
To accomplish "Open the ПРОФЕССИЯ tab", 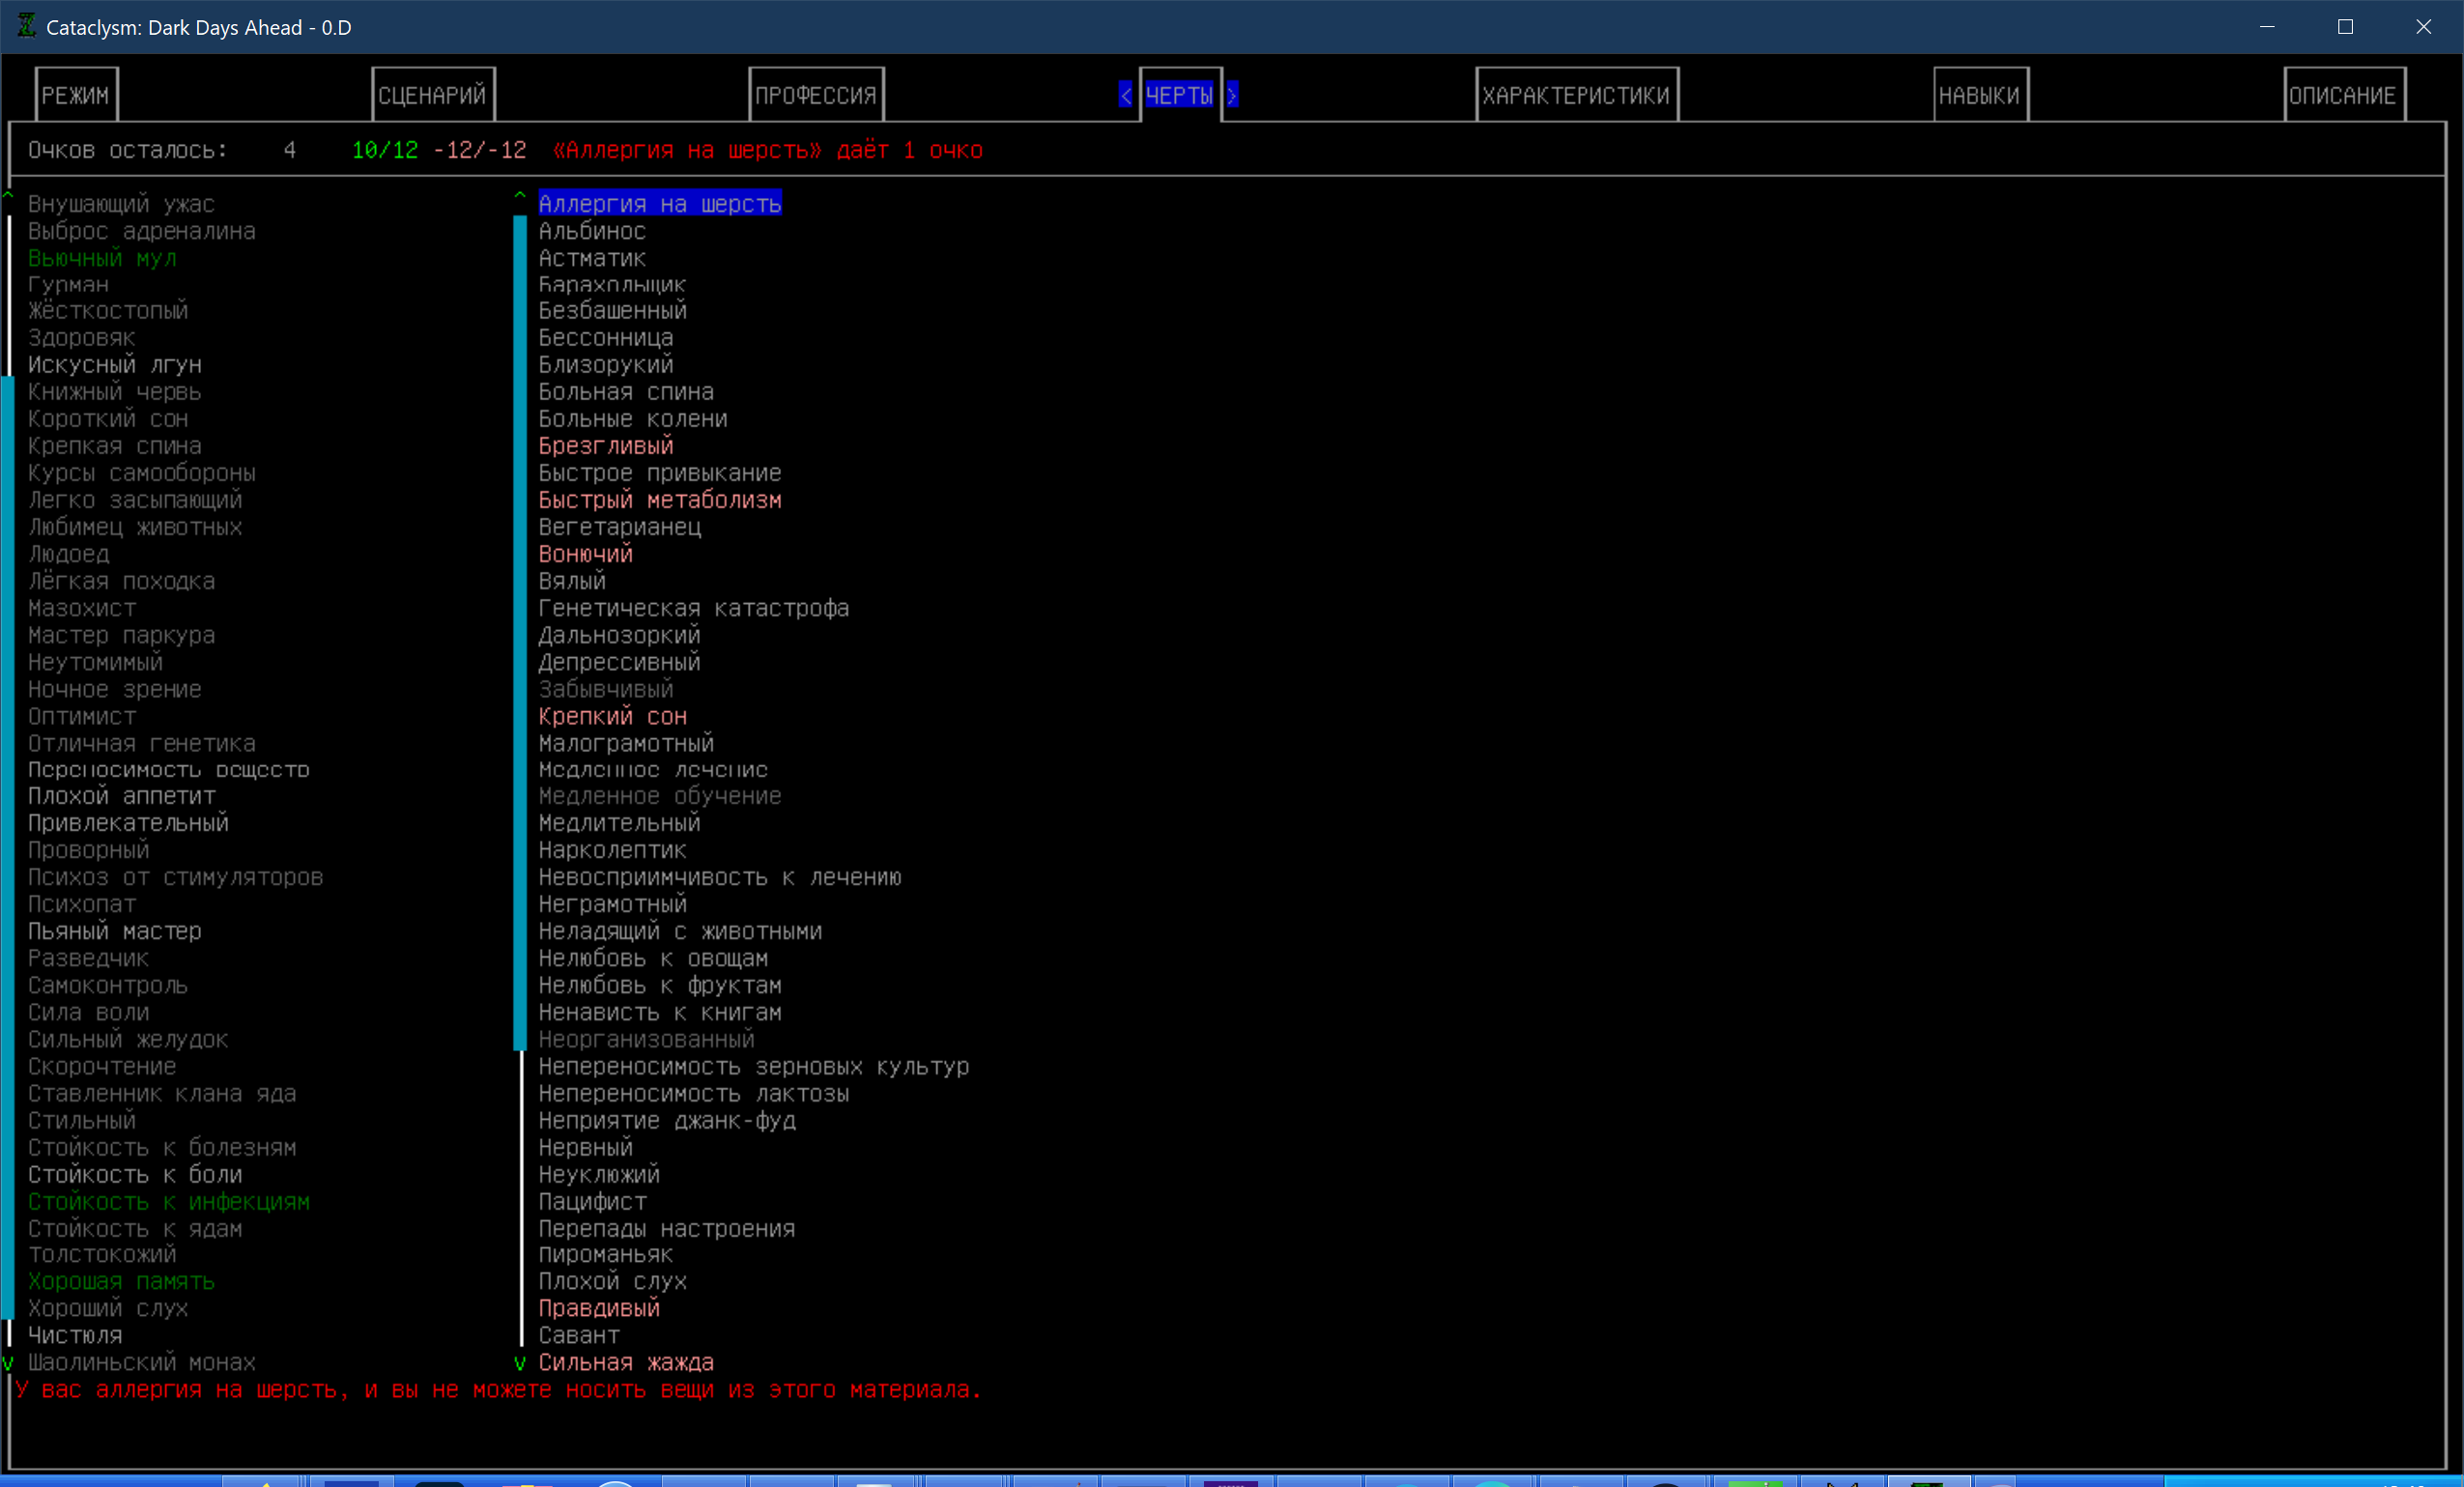I will coord(815,95).
